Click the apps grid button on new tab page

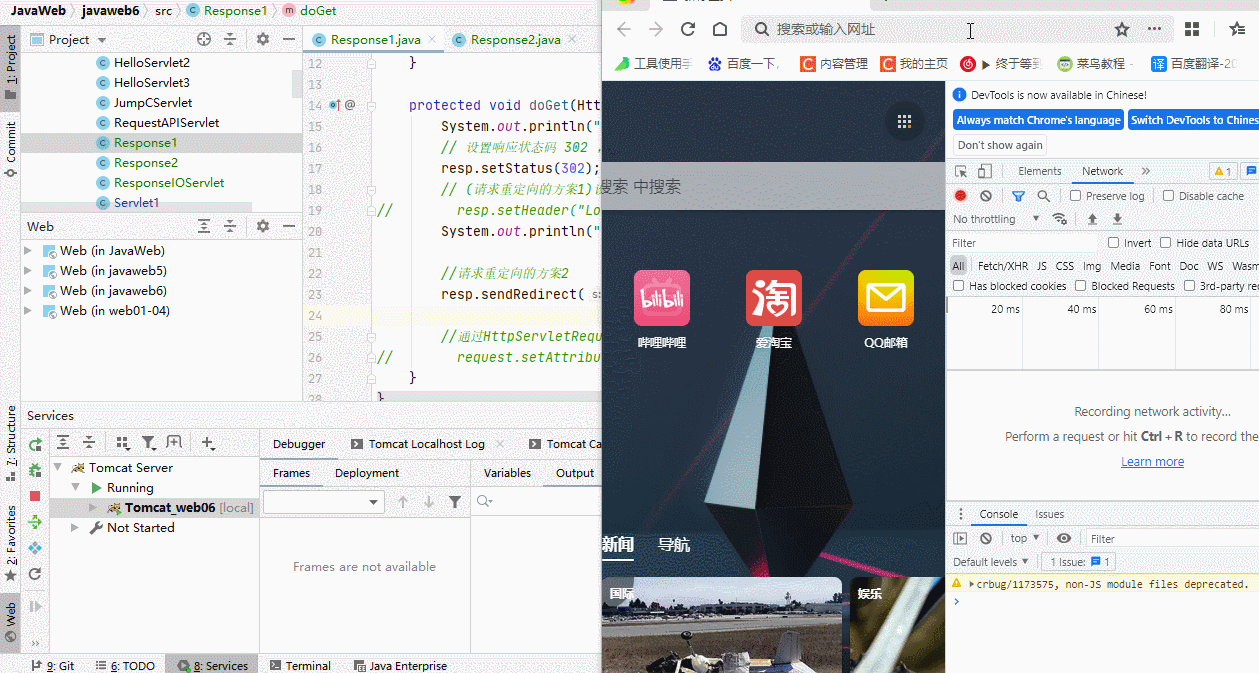tap(905, 122)
